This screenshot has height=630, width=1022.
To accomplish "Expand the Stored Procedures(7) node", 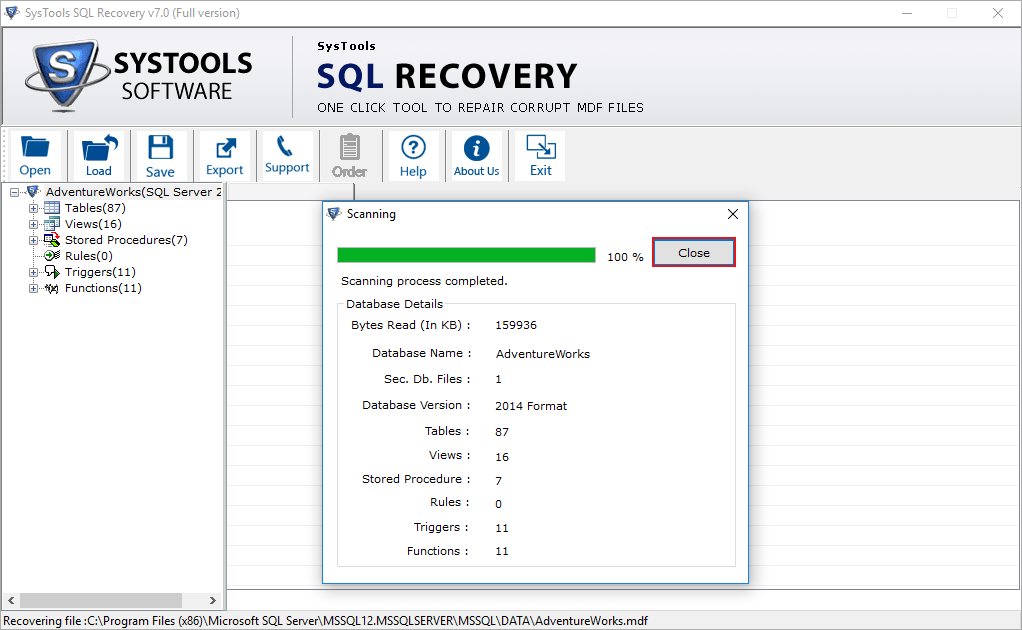I will [31, 239].
